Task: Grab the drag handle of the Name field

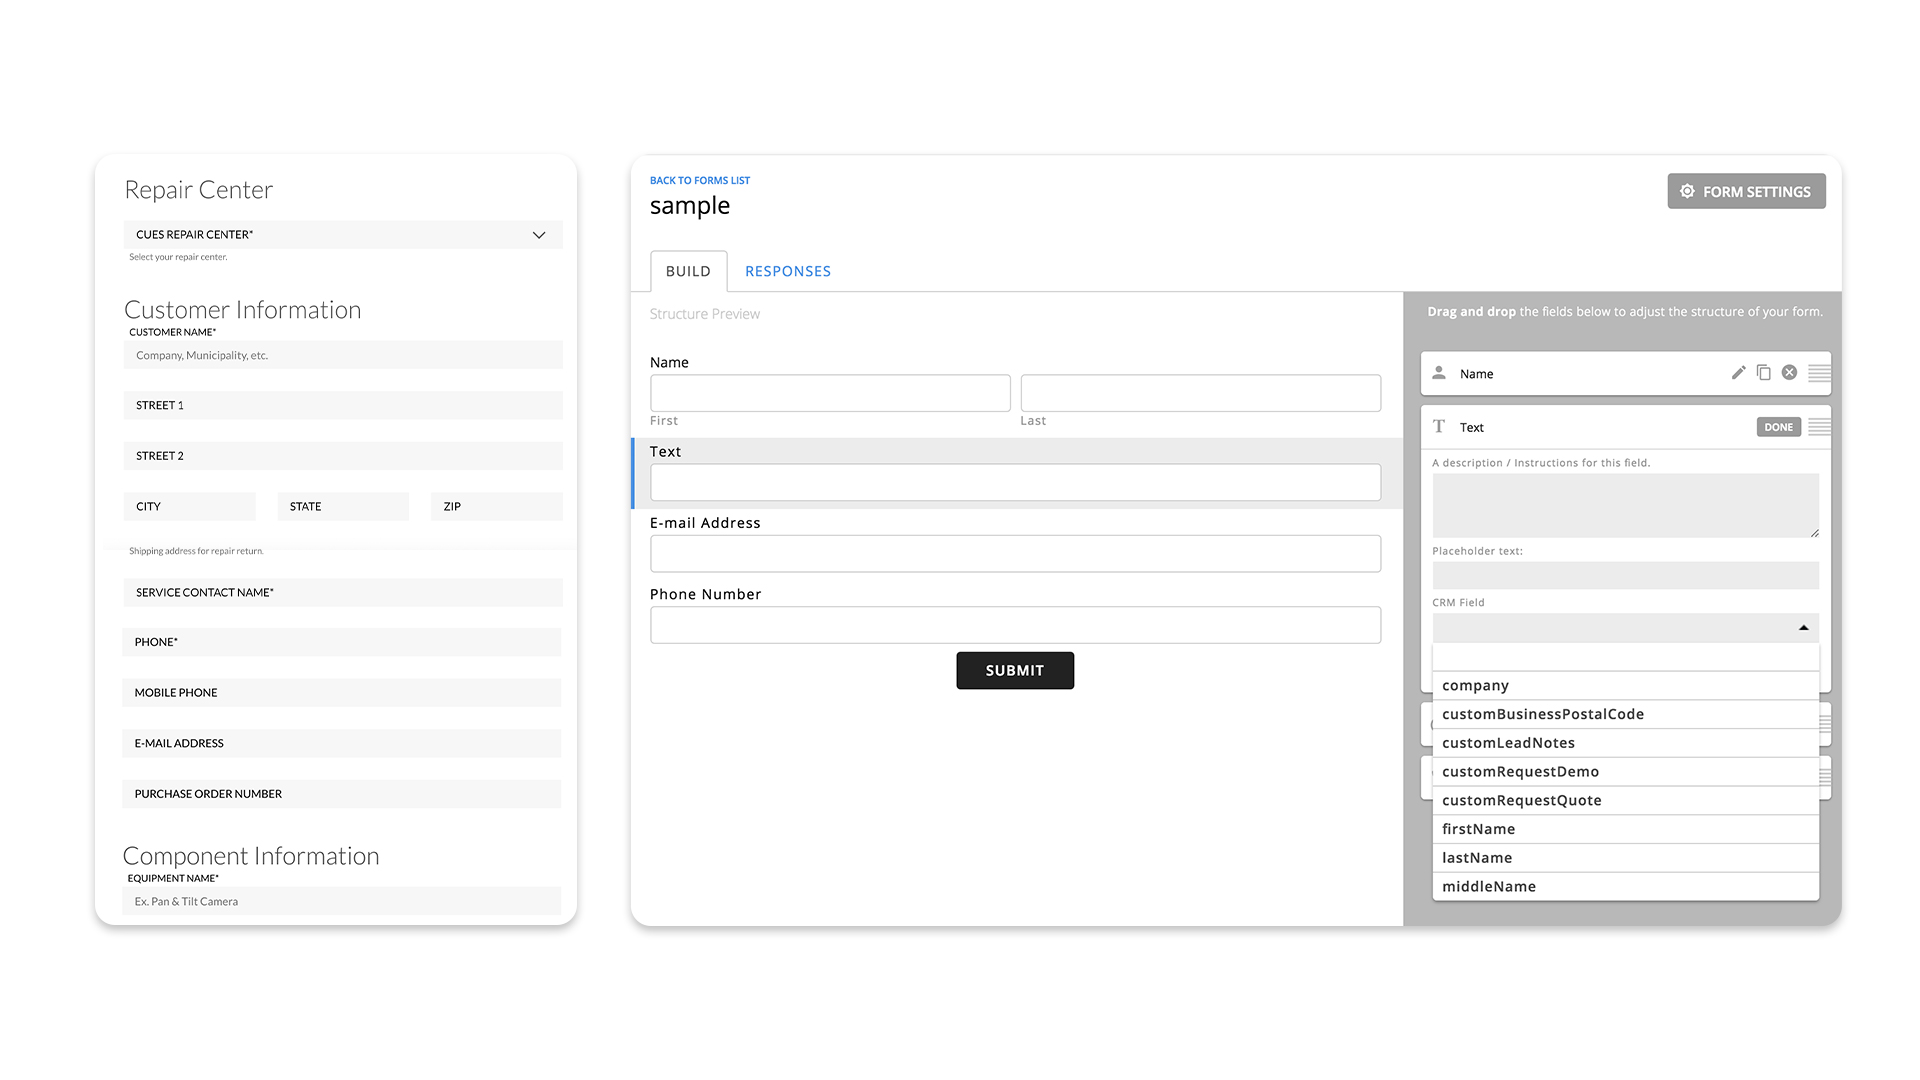Action: click(x=1819, y=373)
